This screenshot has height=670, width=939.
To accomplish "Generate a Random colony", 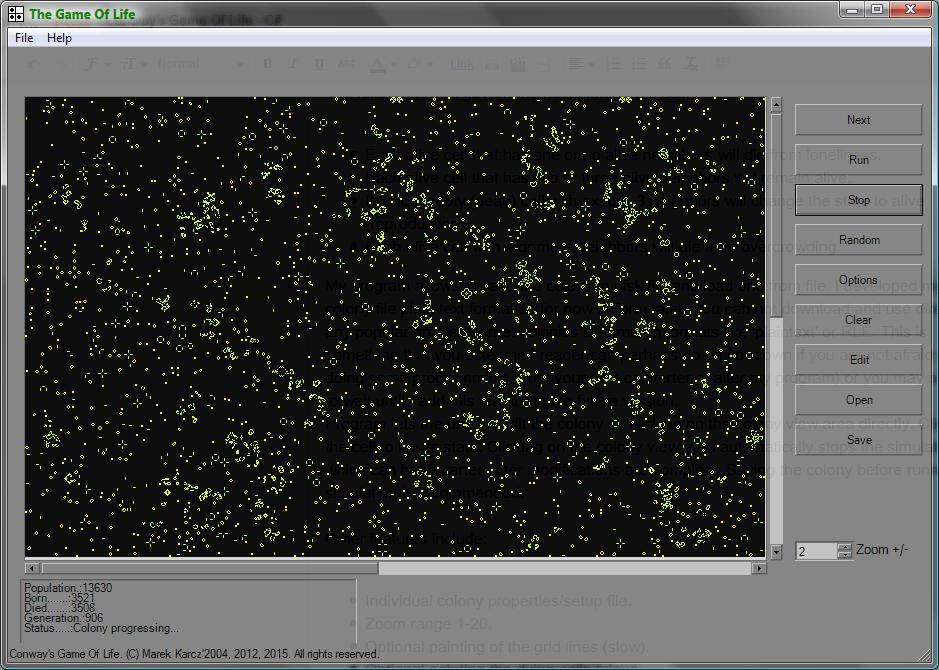I will 858,239.
